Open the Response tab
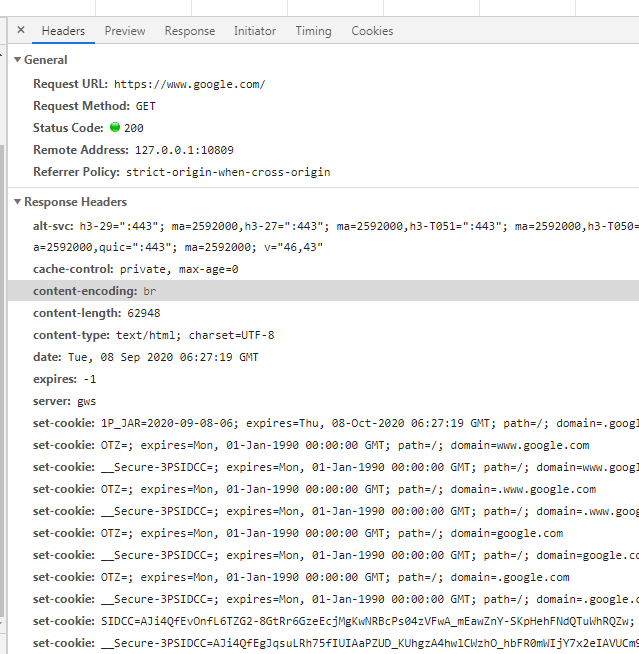 [190, 31]
